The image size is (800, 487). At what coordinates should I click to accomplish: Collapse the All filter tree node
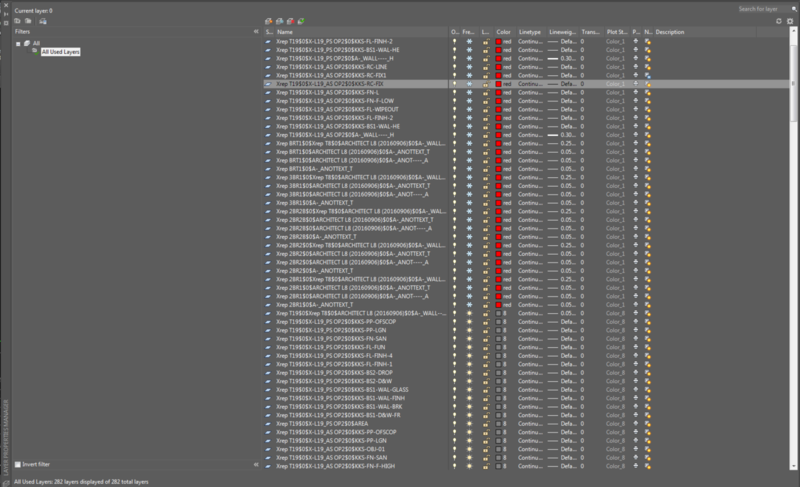(x=18, y=44)
